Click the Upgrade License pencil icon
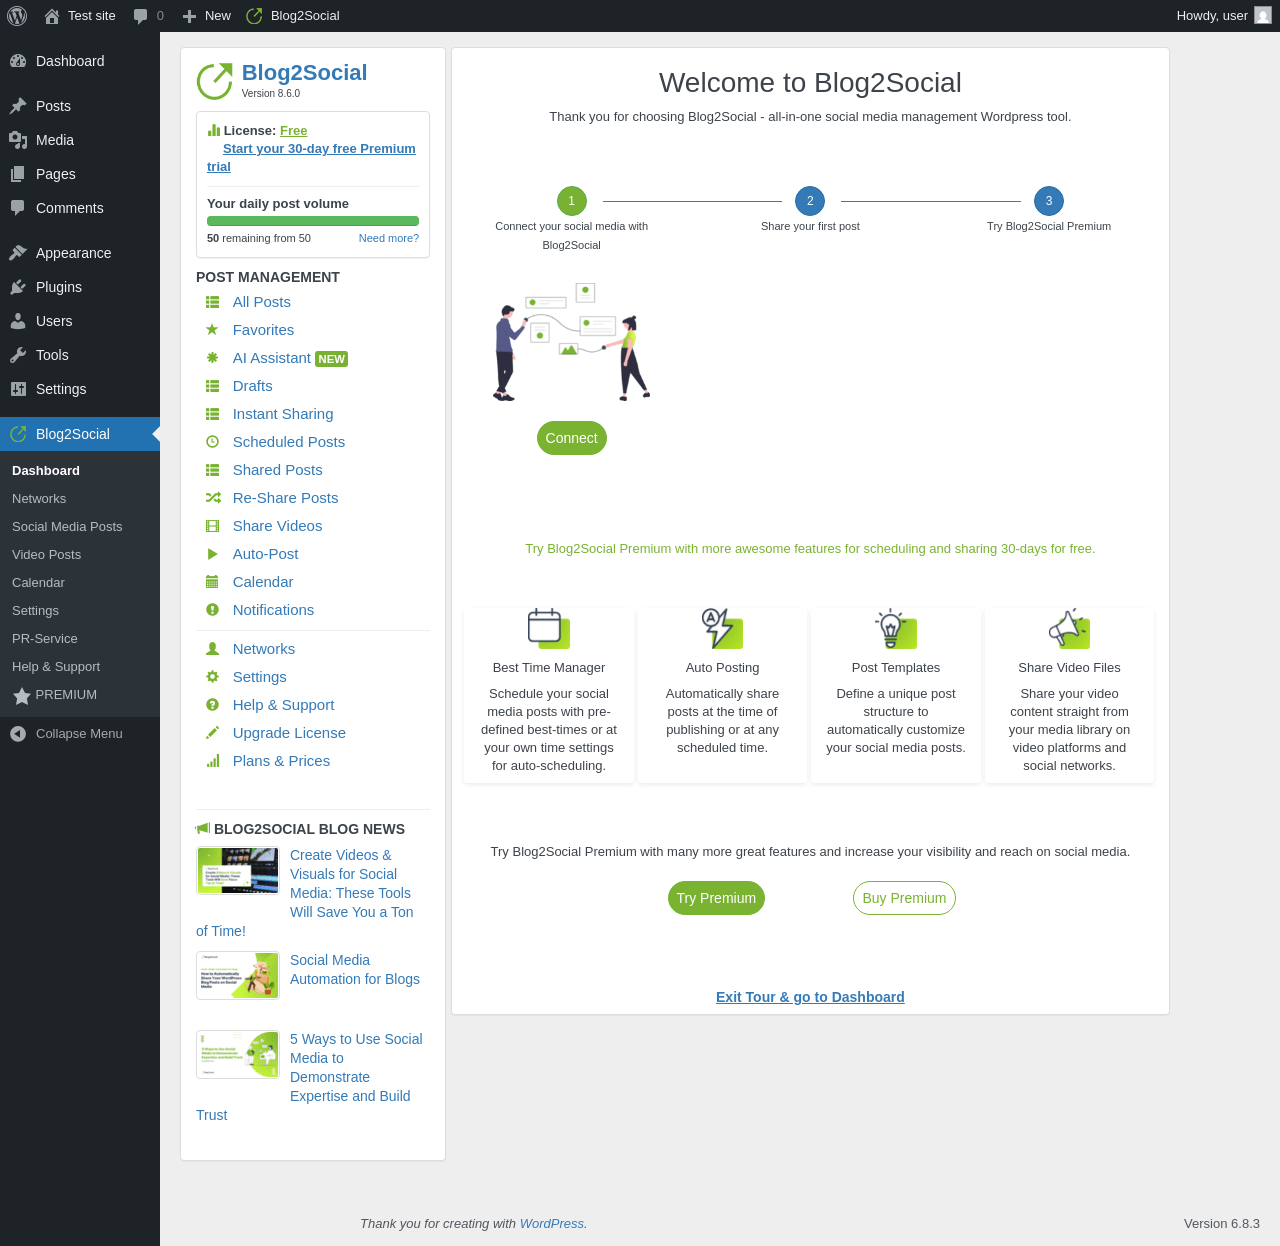 tap(212, 733)
